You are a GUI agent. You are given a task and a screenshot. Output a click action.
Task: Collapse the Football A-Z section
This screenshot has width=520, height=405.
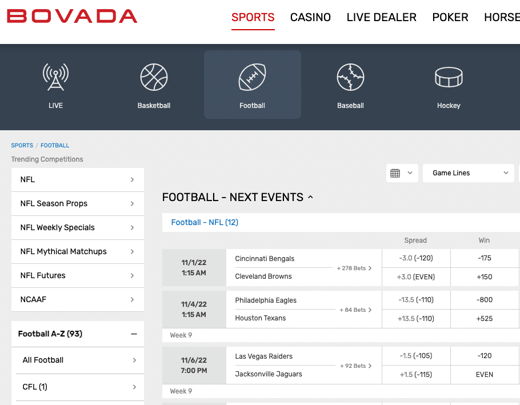pyautogui.click(x=134, y=334)
